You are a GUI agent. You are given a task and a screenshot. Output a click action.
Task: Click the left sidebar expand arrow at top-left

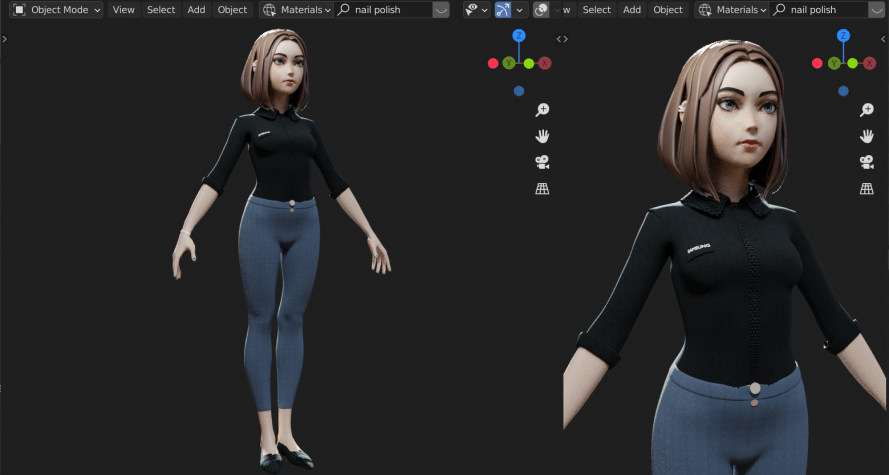pos(5,39)
